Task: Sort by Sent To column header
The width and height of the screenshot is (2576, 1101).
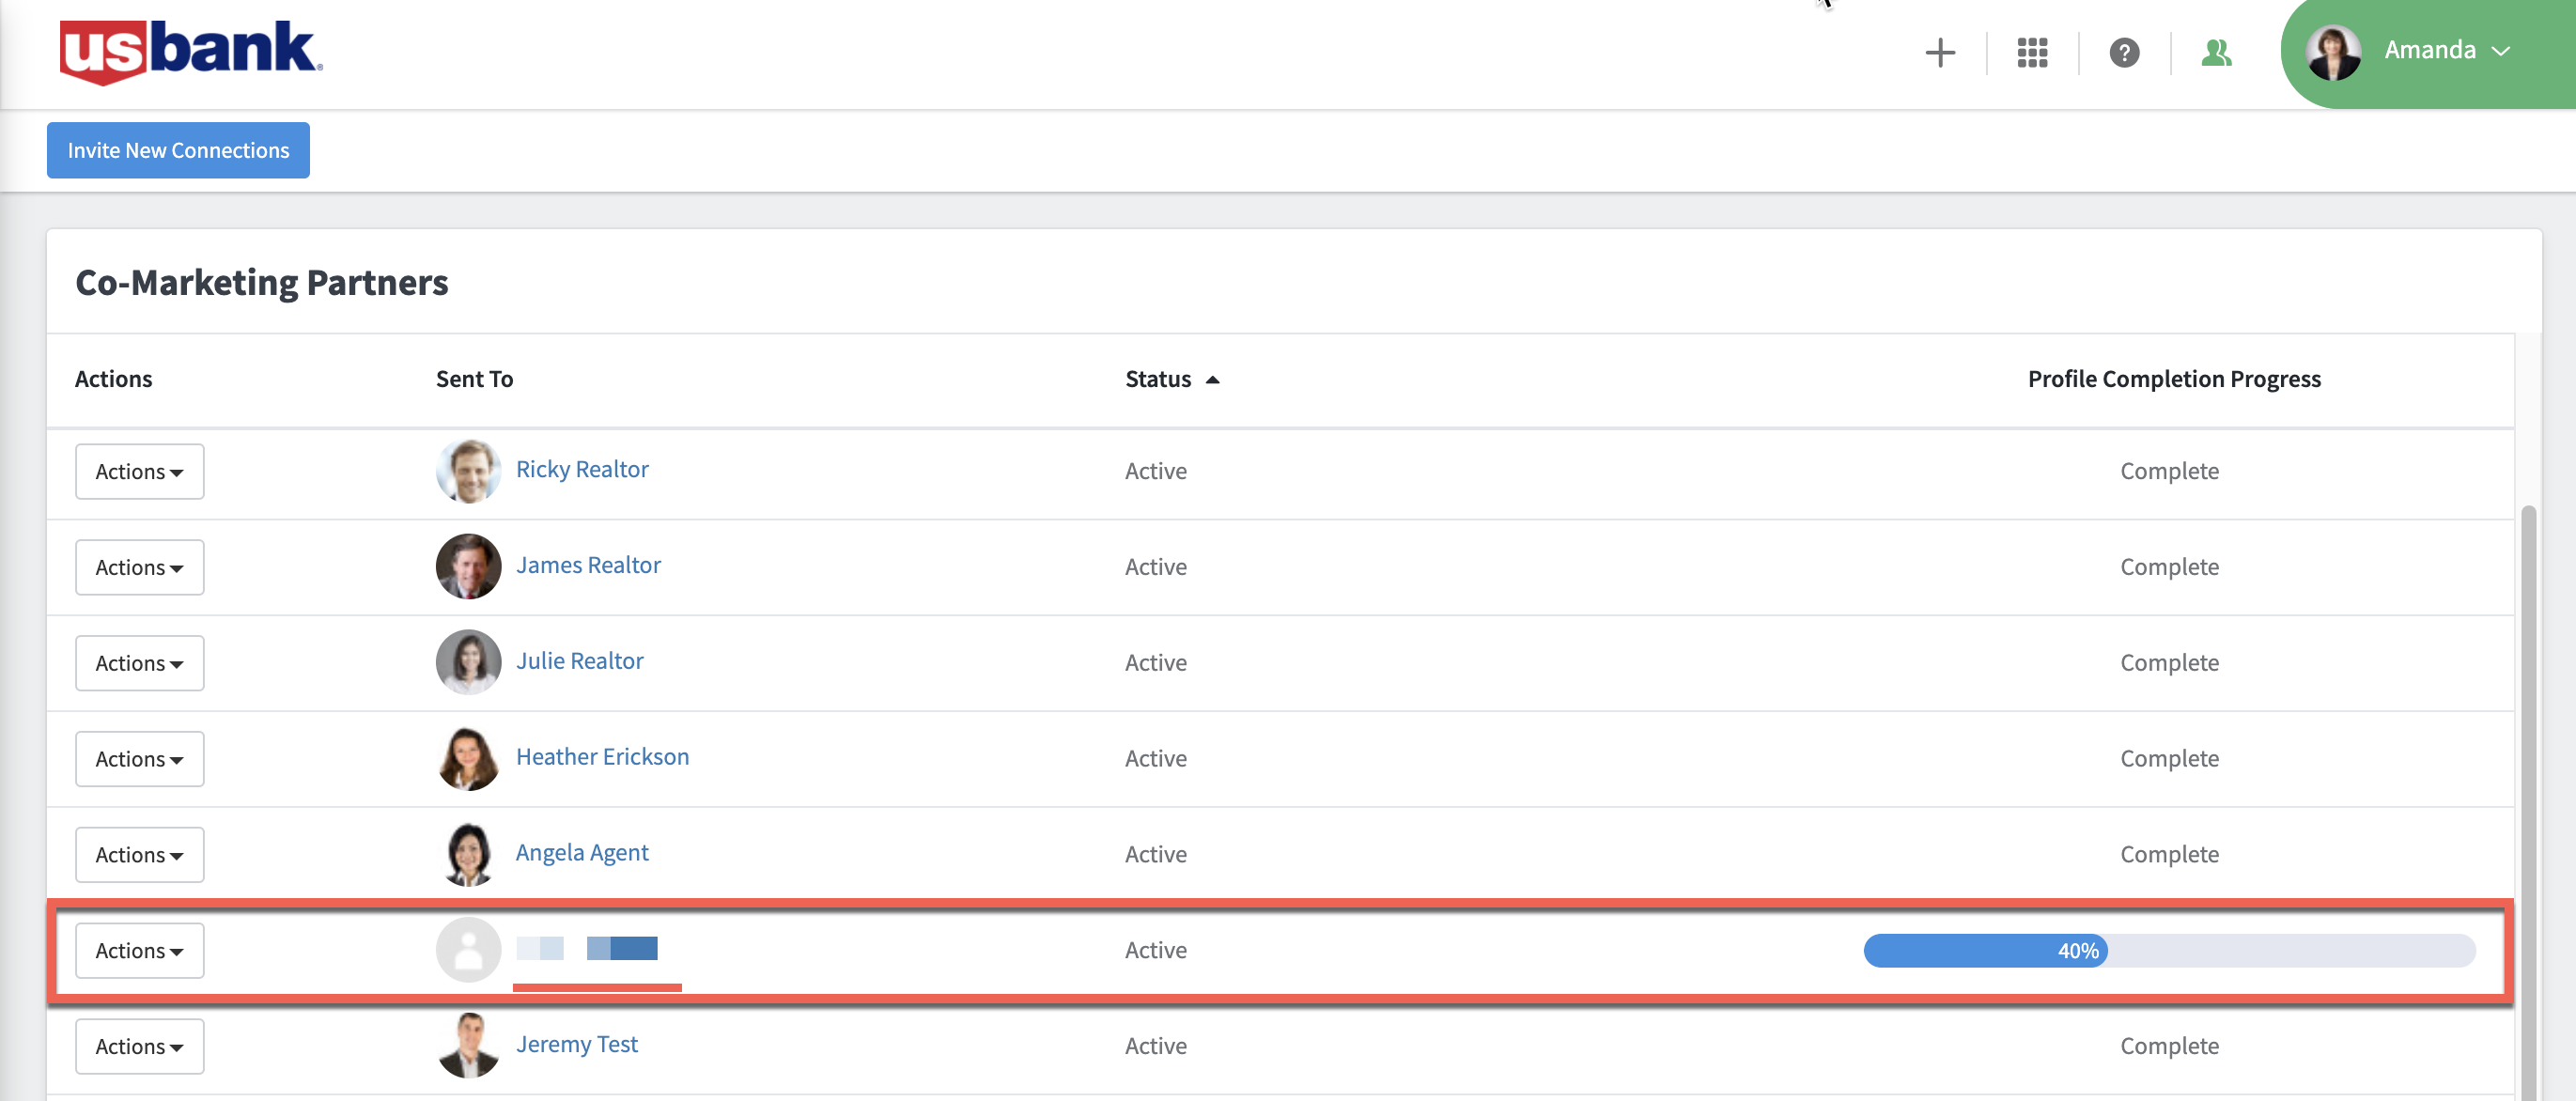Action: coord(474,379)
